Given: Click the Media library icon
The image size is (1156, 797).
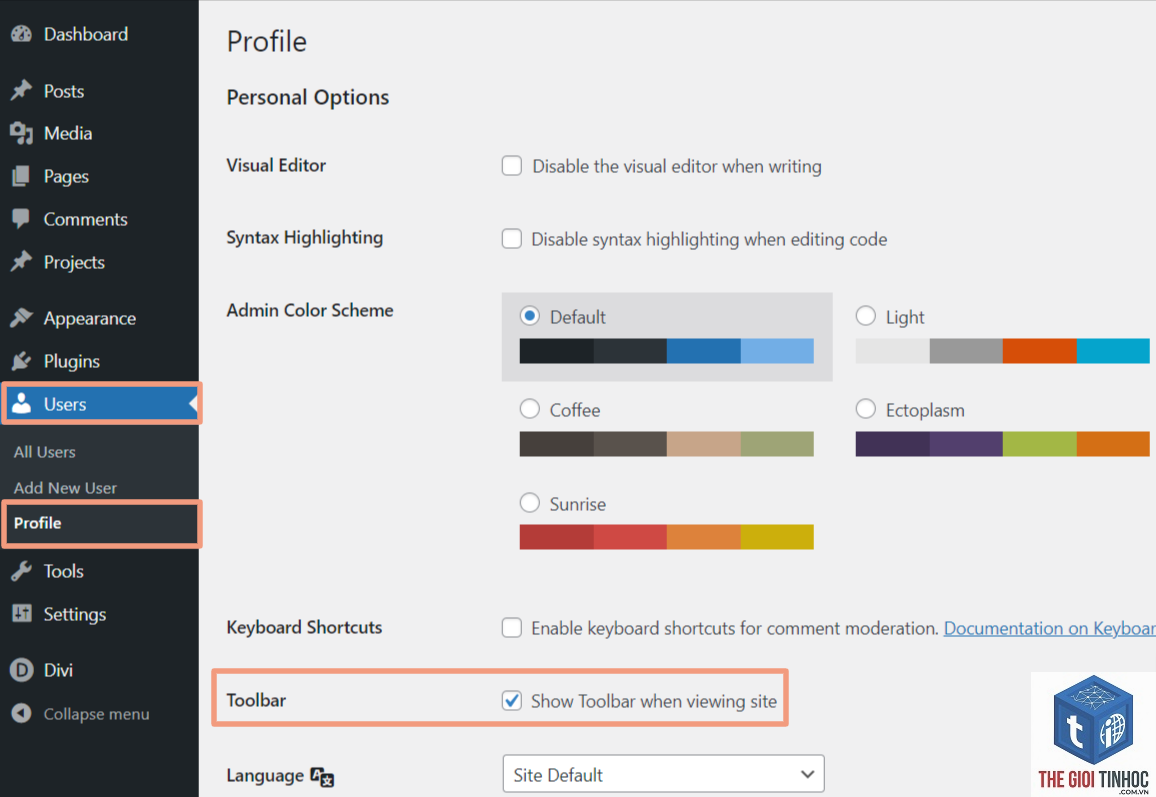Looking at the screenshot, I should pos(21,133).
